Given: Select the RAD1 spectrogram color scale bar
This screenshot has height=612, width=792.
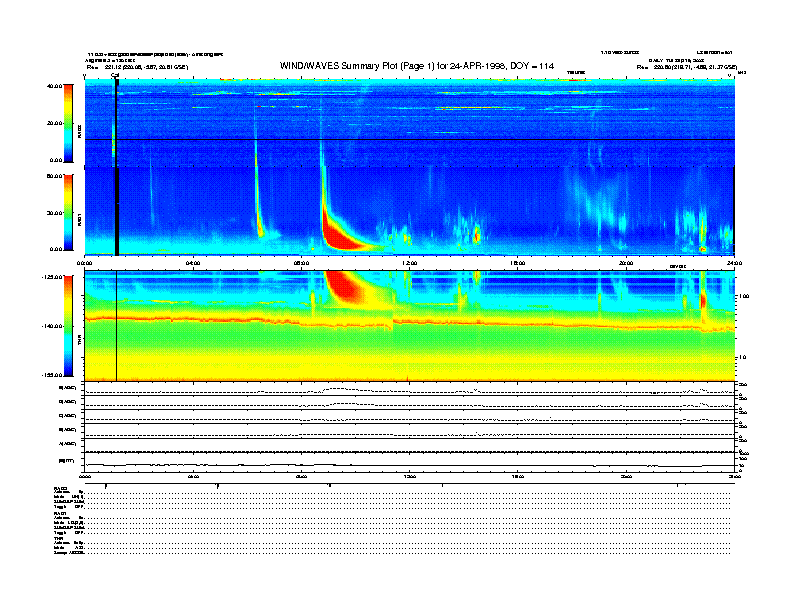Looking at the screenshot, I should point(68,213).
